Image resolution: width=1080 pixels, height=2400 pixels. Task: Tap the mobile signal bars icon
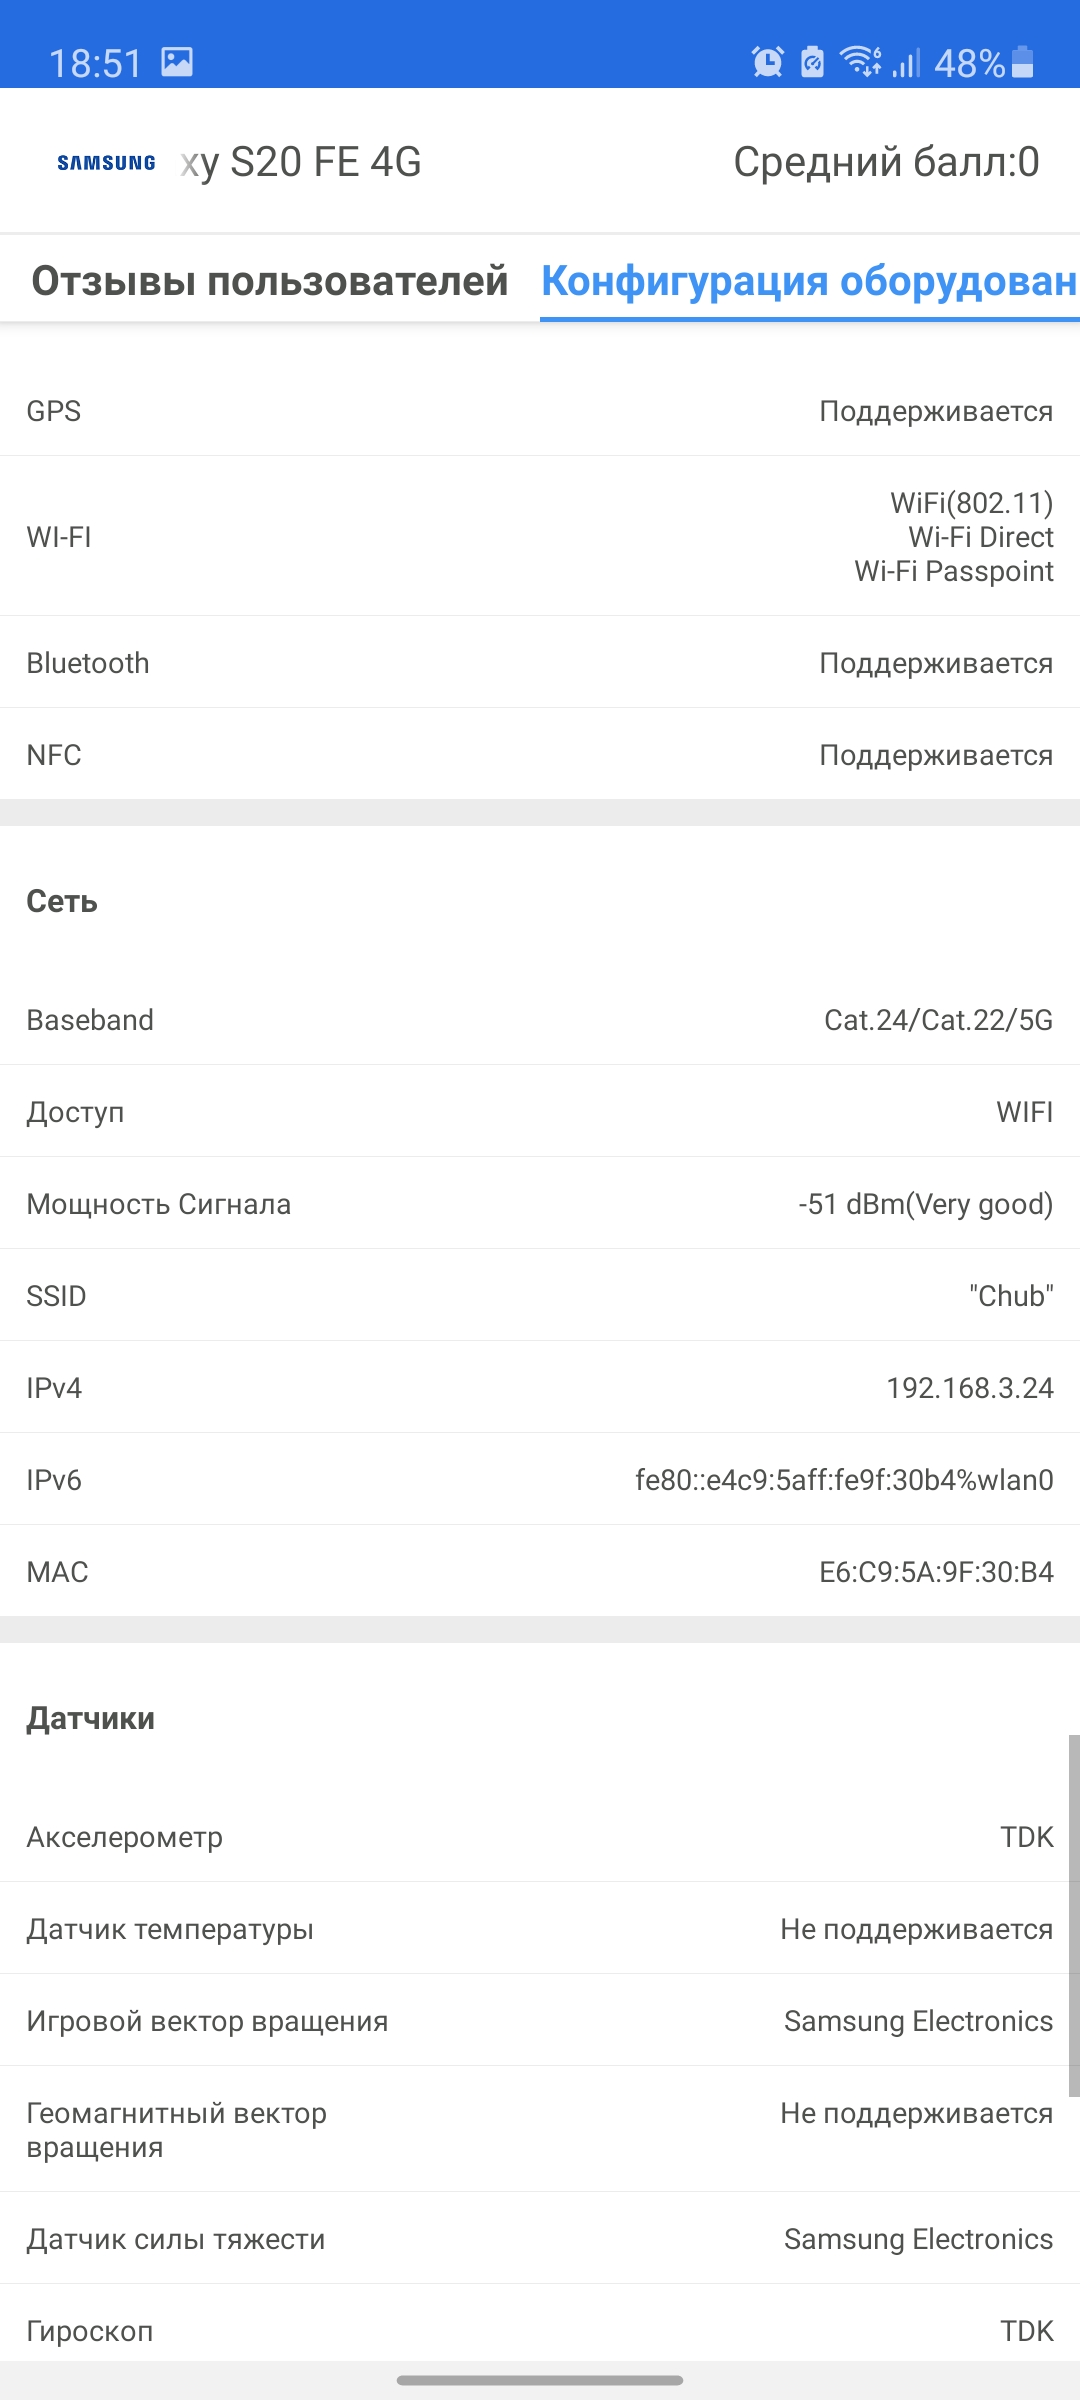pos(906,64)
